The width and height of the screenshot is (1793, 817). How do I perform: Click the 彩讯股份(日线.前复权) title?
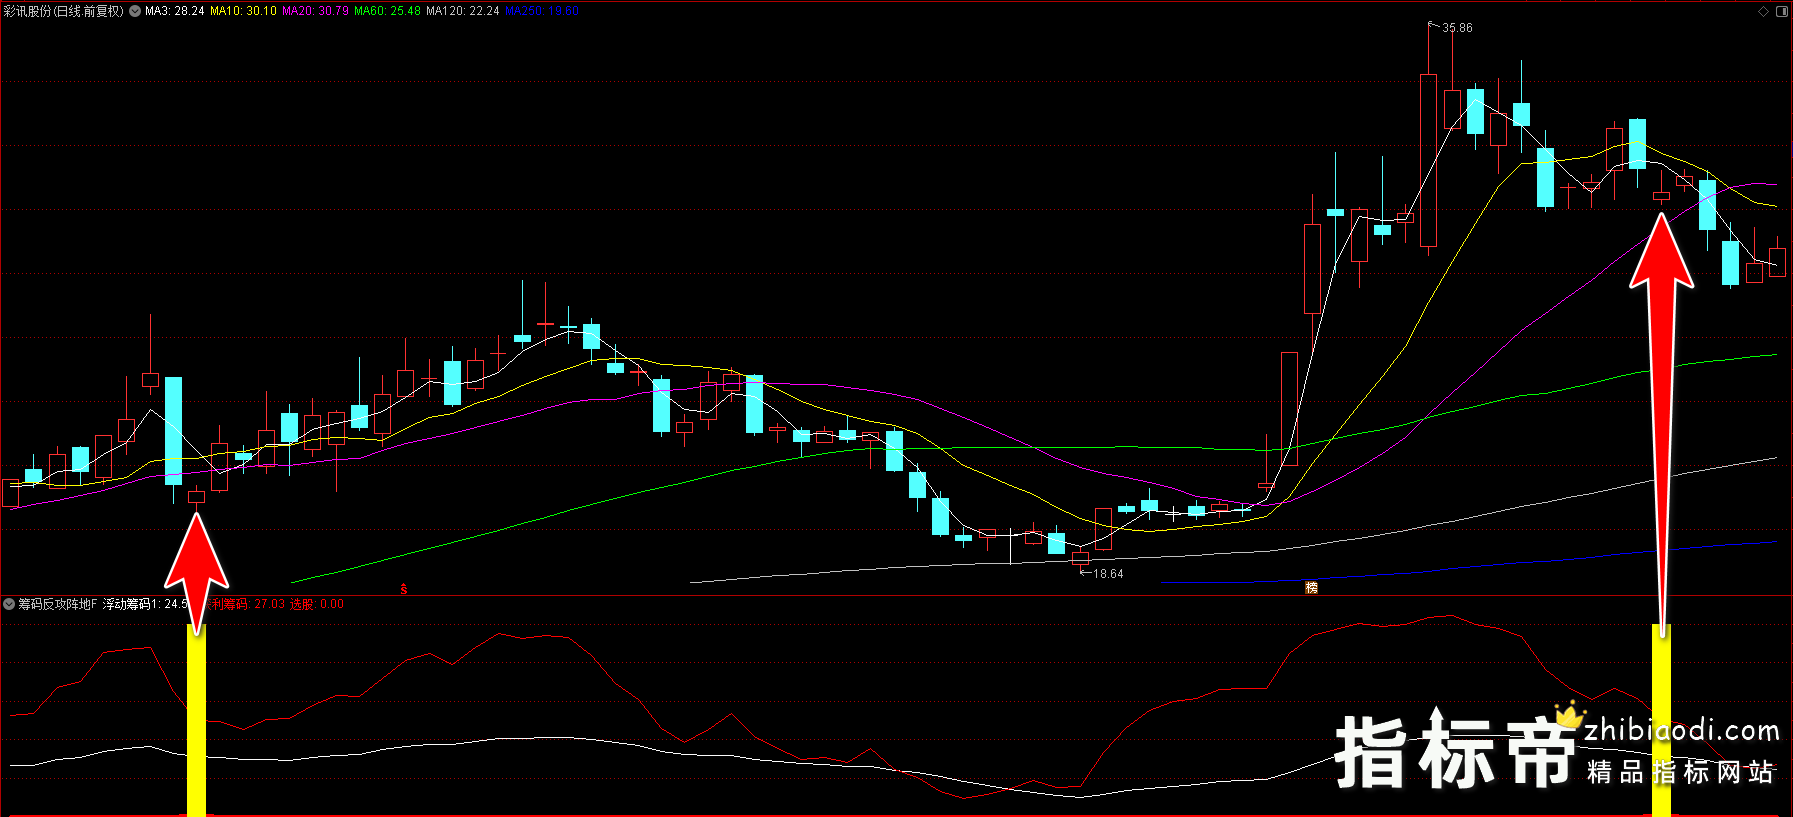[x=64, y=11]
